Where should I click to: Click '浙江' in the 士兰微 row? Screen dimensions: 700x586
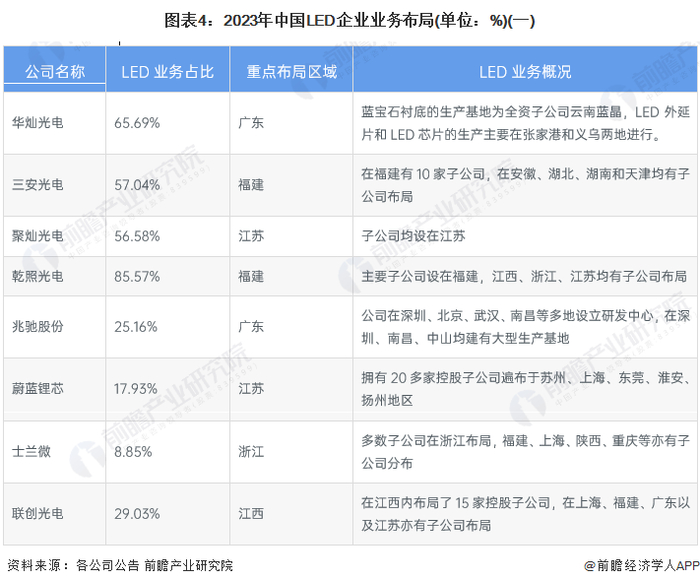(x=251, y=452)
